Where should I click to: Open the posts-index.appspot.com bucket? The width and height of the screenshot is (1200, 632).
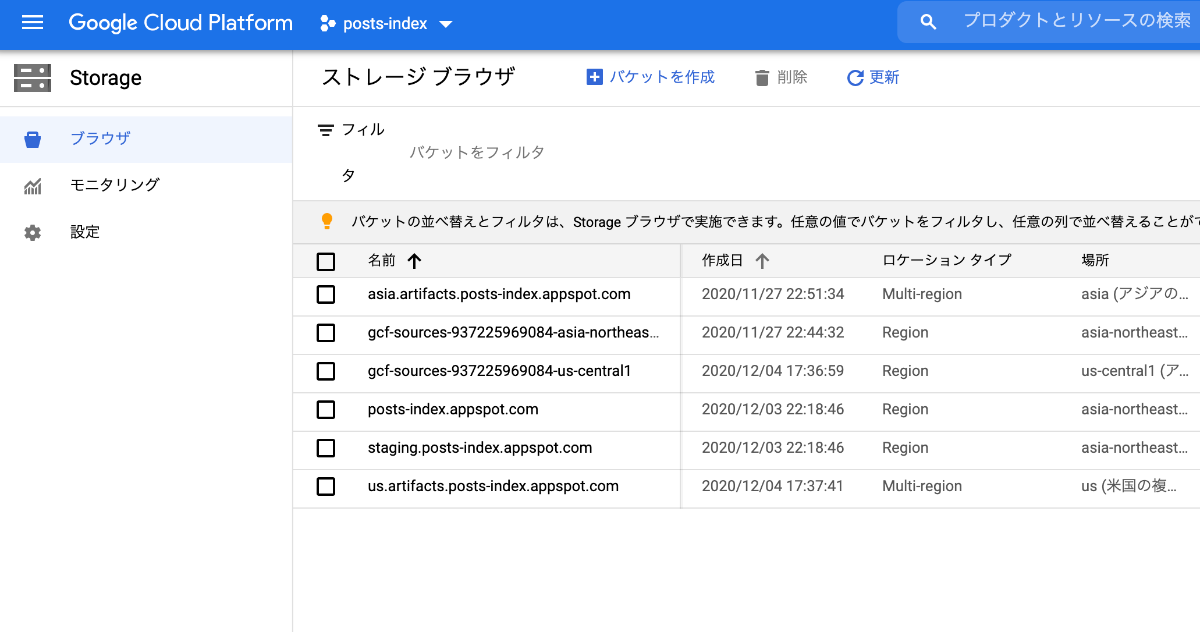pyautogui.click(x=453, y=409)
